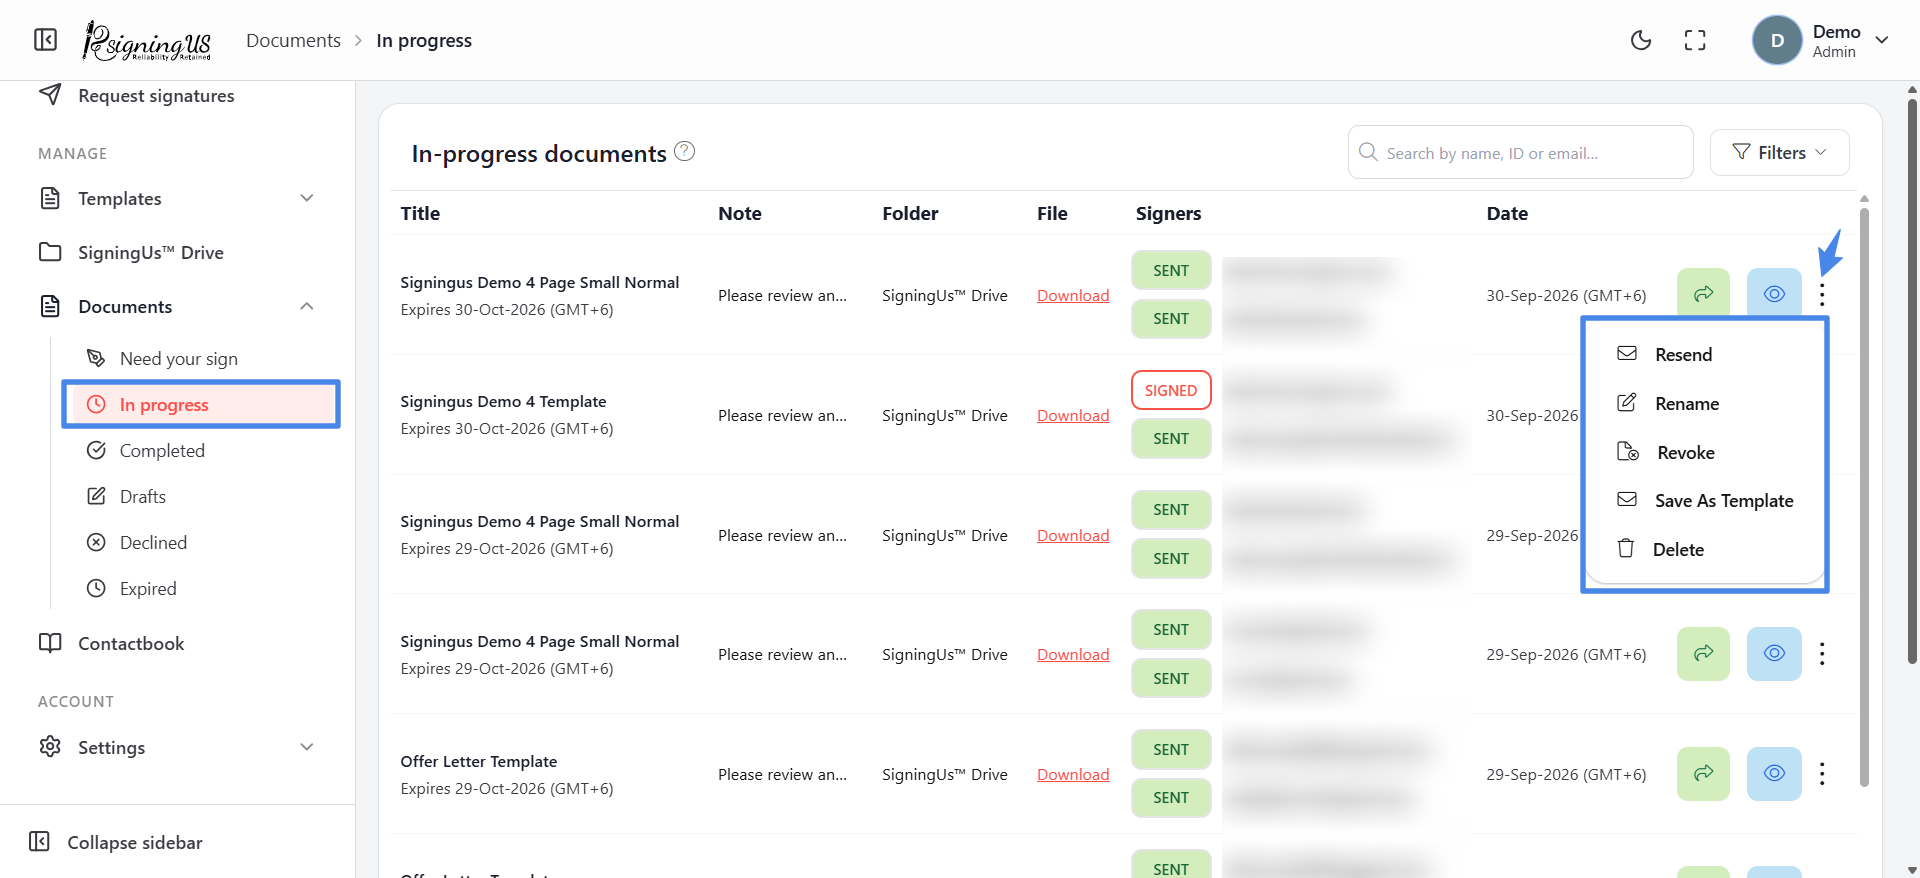This screenshot has height=878, width=1920.
Task: Share the Offer Letter Template document
Action: pyautogui.click(x=1703, y=774)
